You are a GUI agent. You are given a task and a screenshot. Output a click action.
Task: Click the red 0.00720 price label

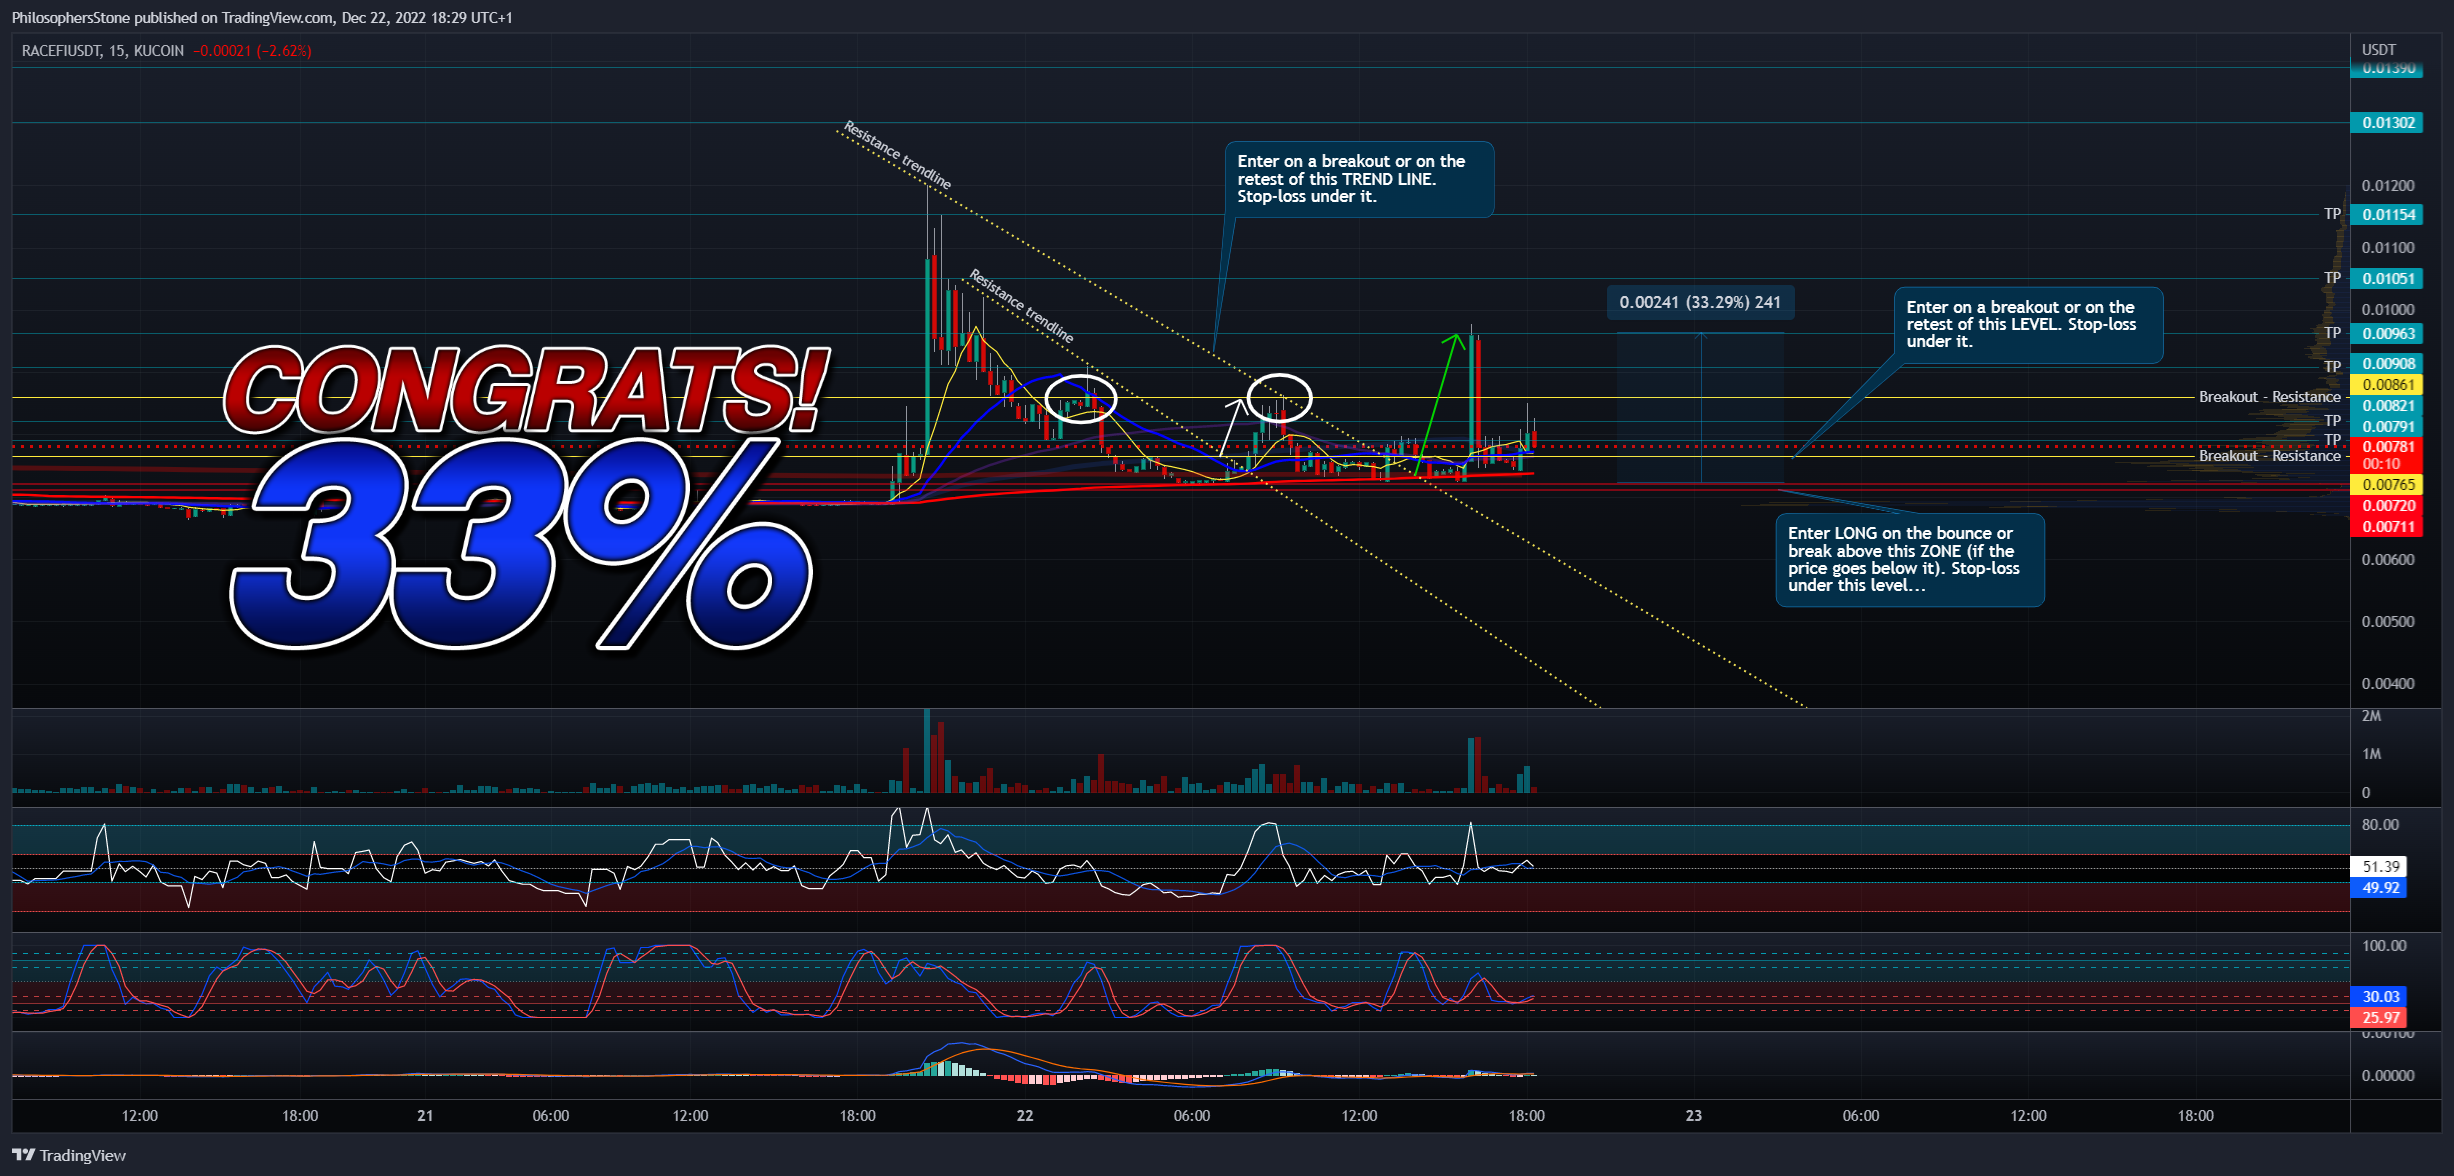2388,506
